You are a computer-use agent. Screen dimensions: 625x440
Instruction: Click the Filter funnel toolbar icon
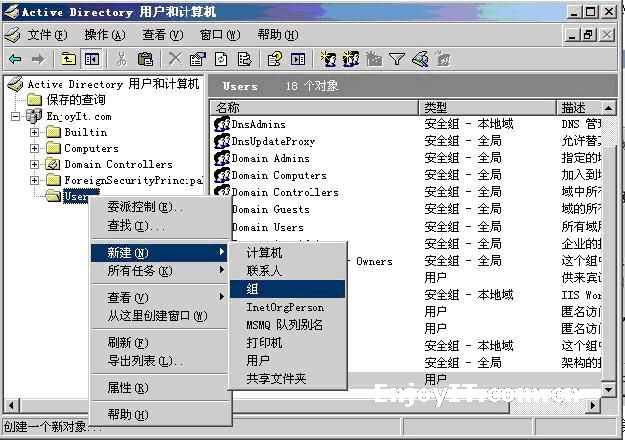[397, 59]
